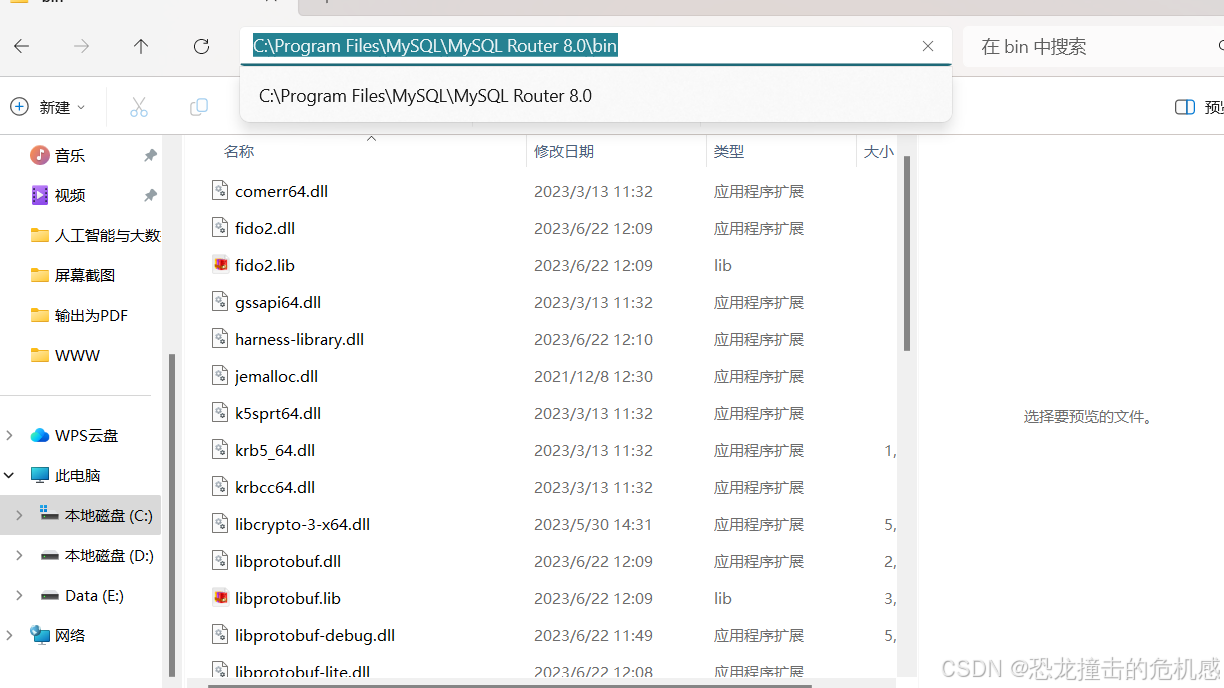Select krbcc64.dll file icon

221,487
